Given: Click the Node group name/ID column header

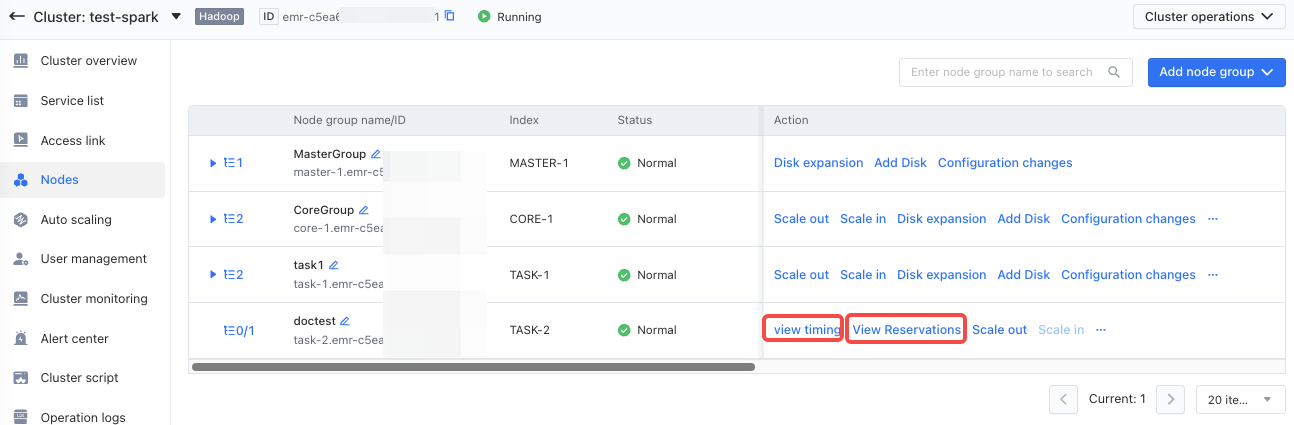Looking at the screenshot, I should (349, 120).
